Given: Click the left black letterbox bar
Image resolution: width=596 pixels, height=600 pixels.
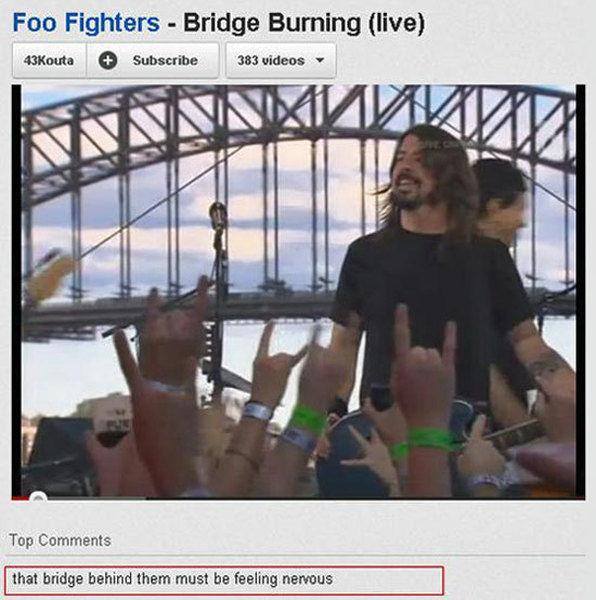Looking at the screenshot, I should (x=16, y=291).
